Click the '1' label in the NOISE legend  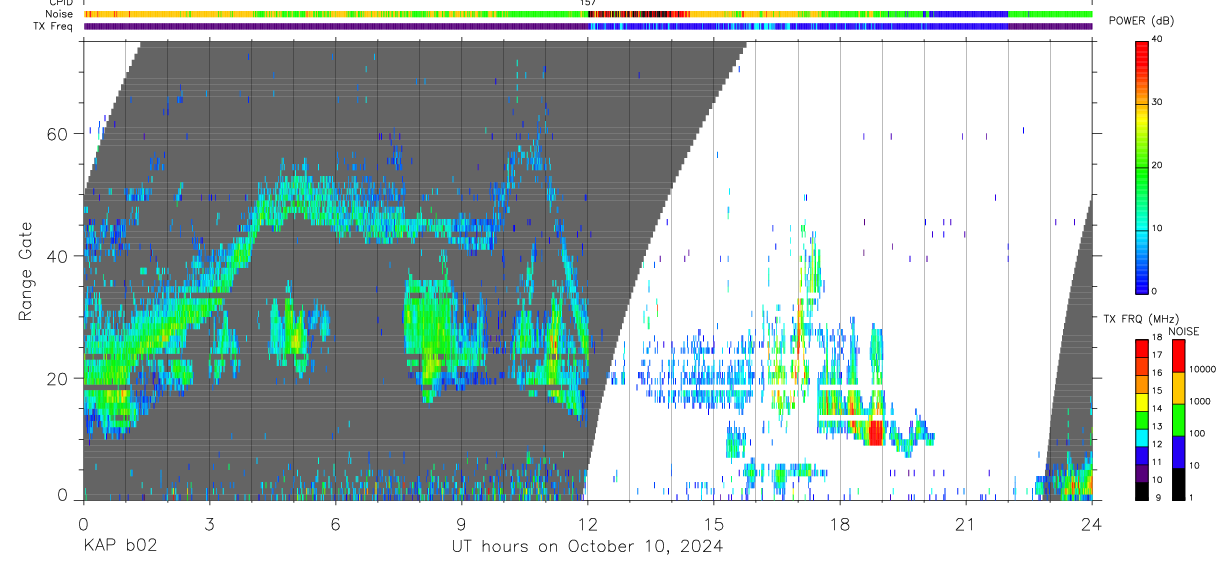1192,497
